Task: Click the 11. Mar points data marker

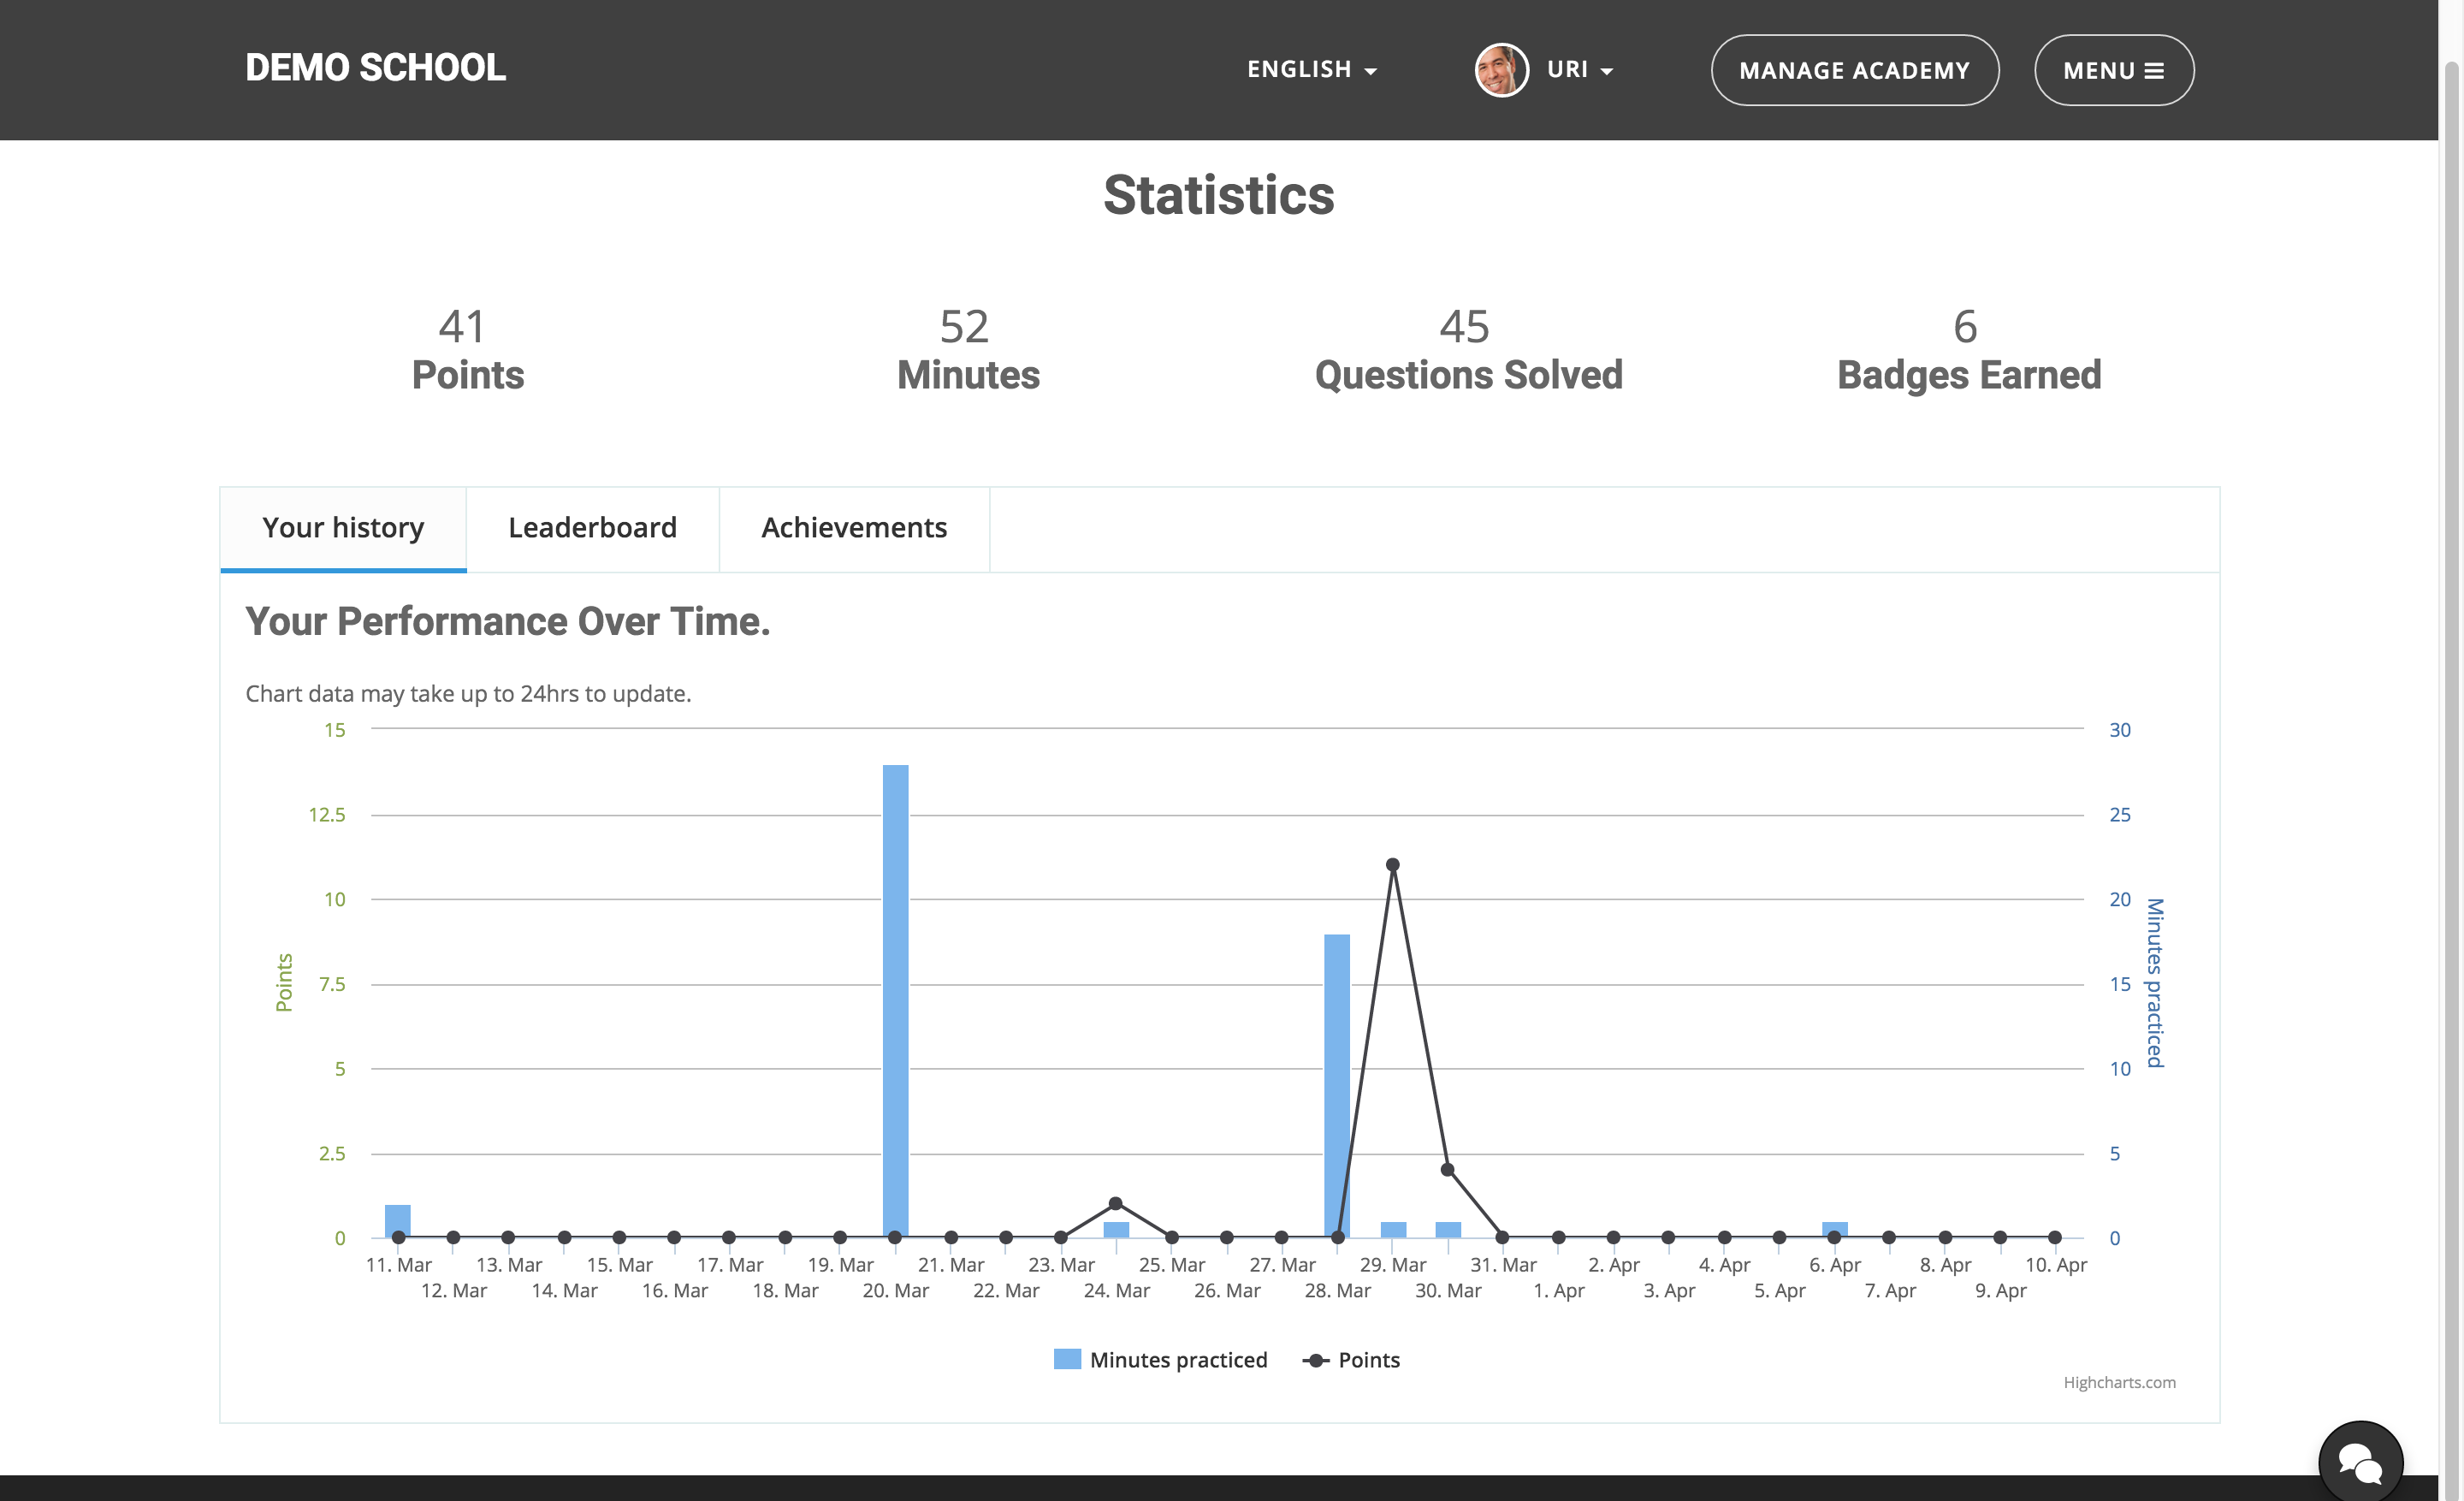Action: pyautogui.click(x=398, y=1237)
